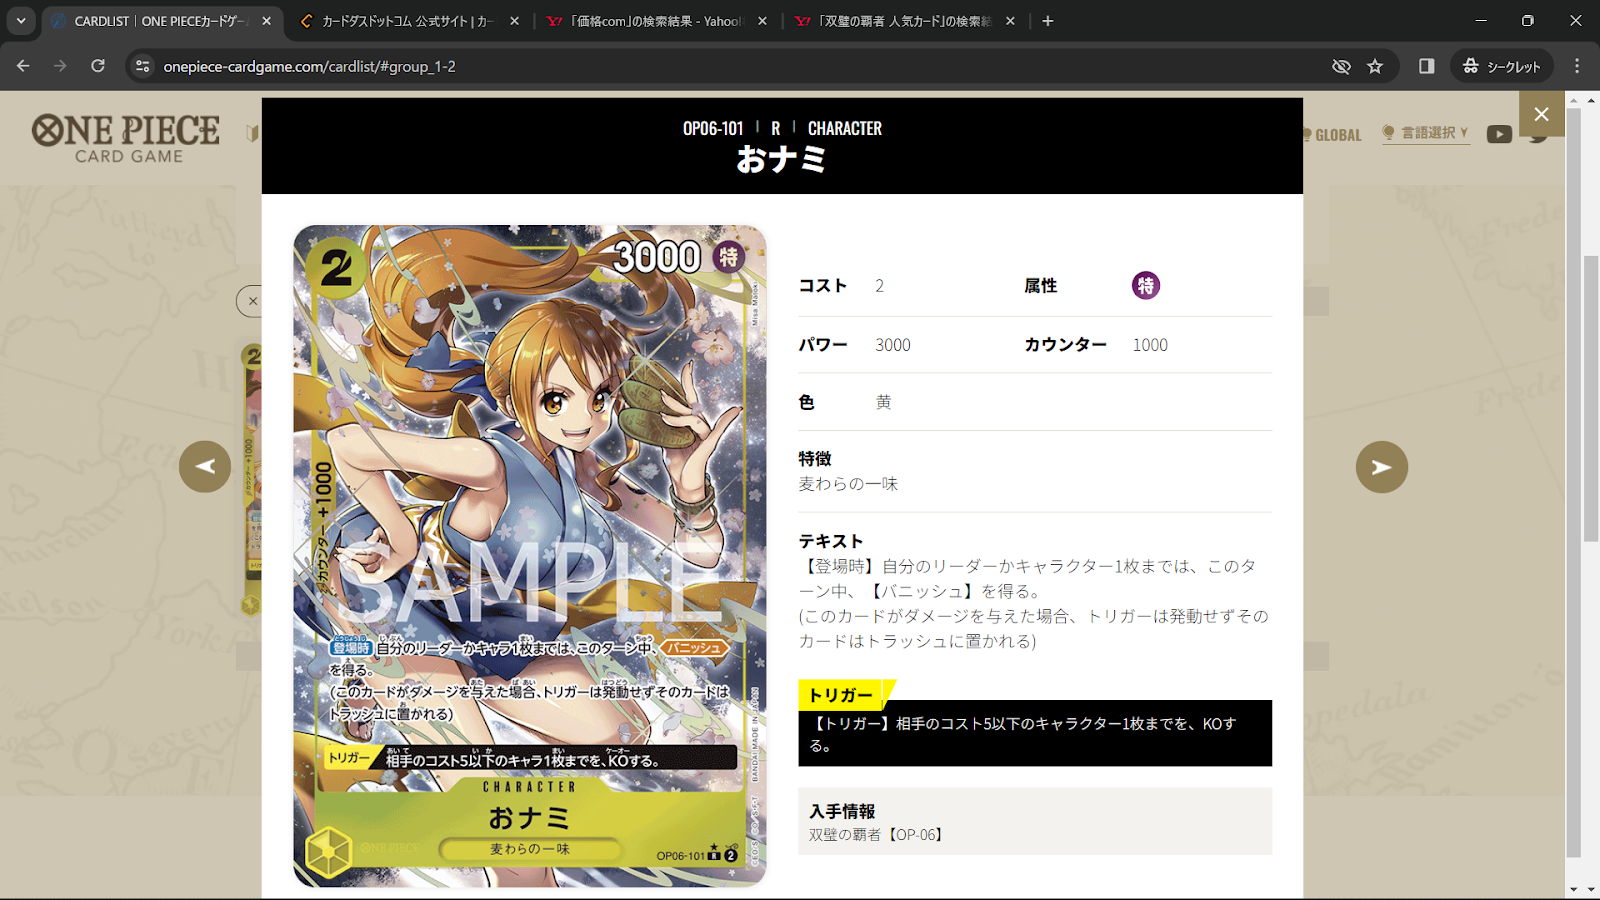Click the 双璧の覇者【OP-06】 text

point(877,835)
